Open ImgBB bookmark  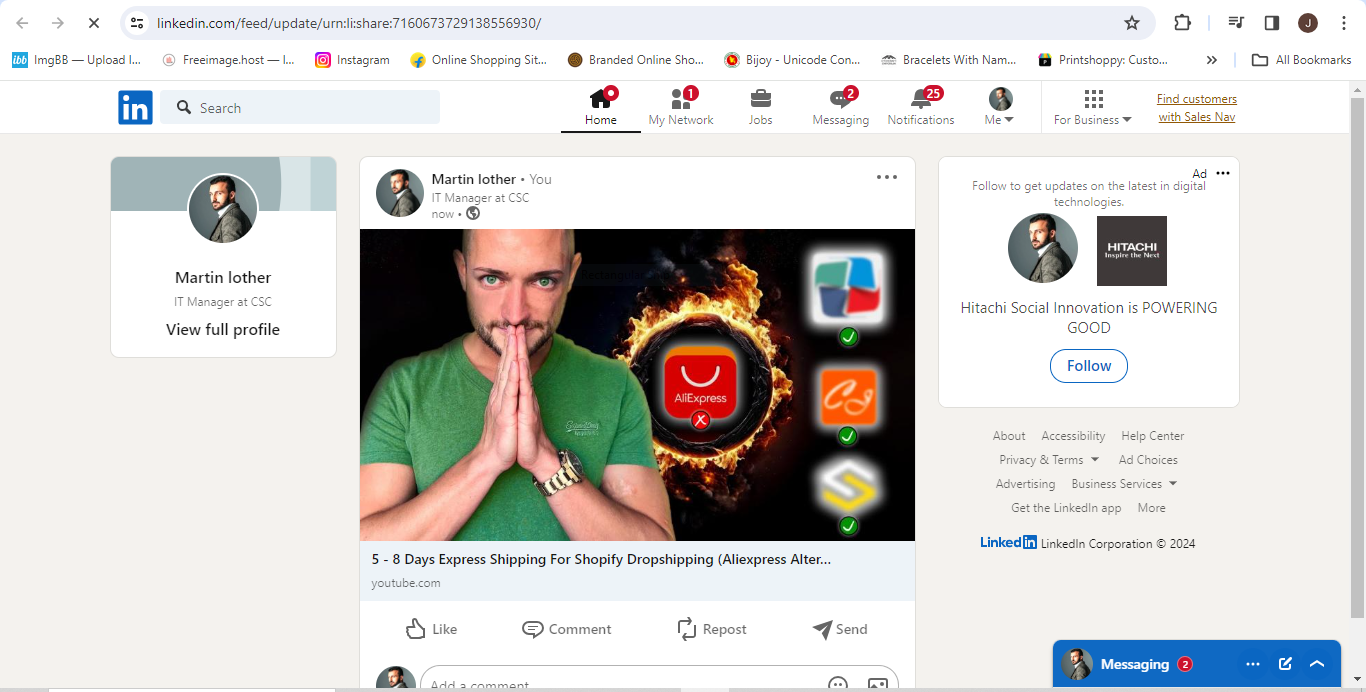point(76,60)
